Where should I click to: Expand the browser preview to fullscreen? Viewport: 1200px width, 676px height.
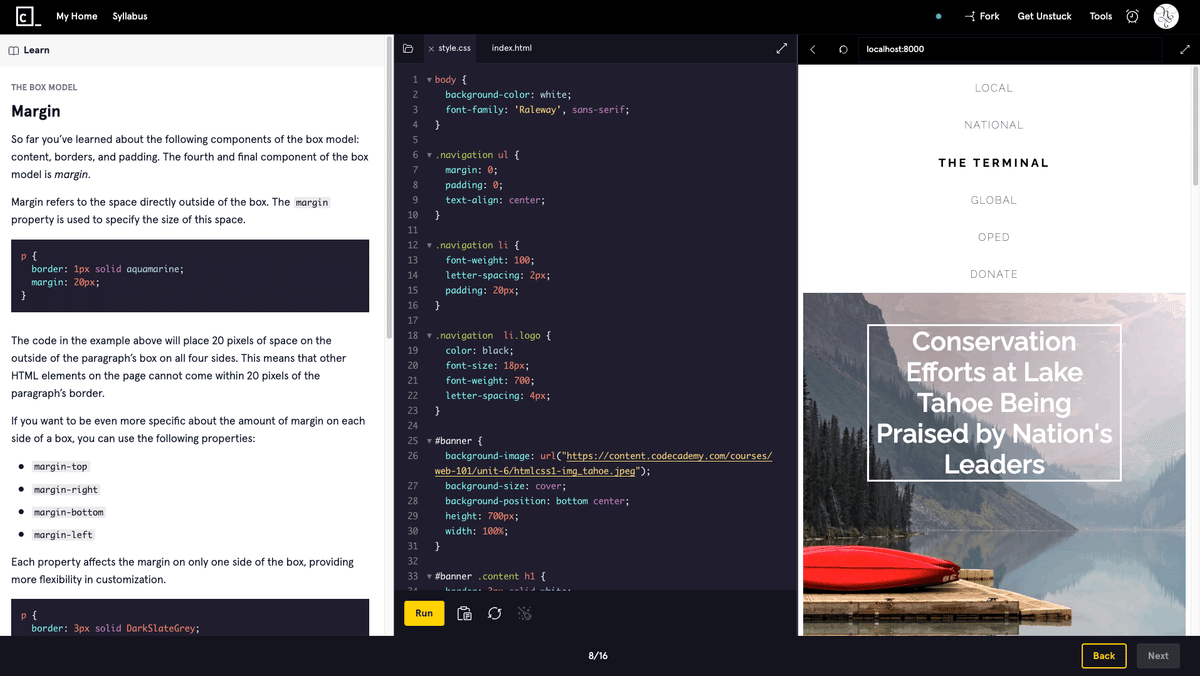(1185, 49)
